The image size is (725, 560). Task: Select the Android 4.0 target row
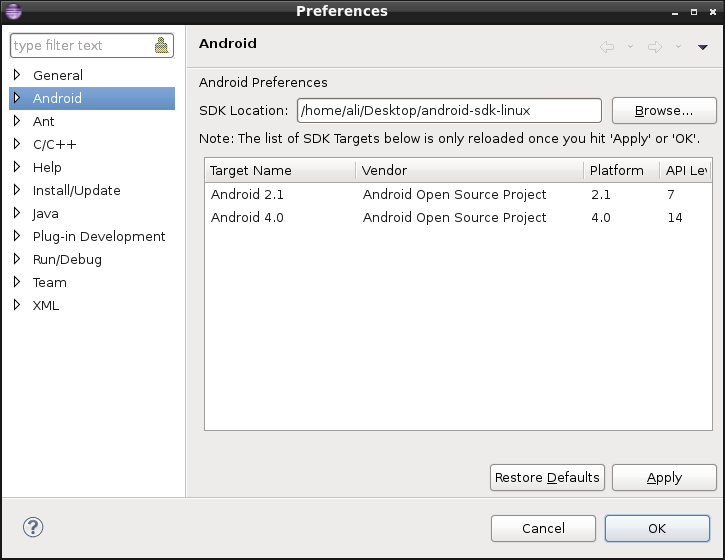click(x=458, y=217)
